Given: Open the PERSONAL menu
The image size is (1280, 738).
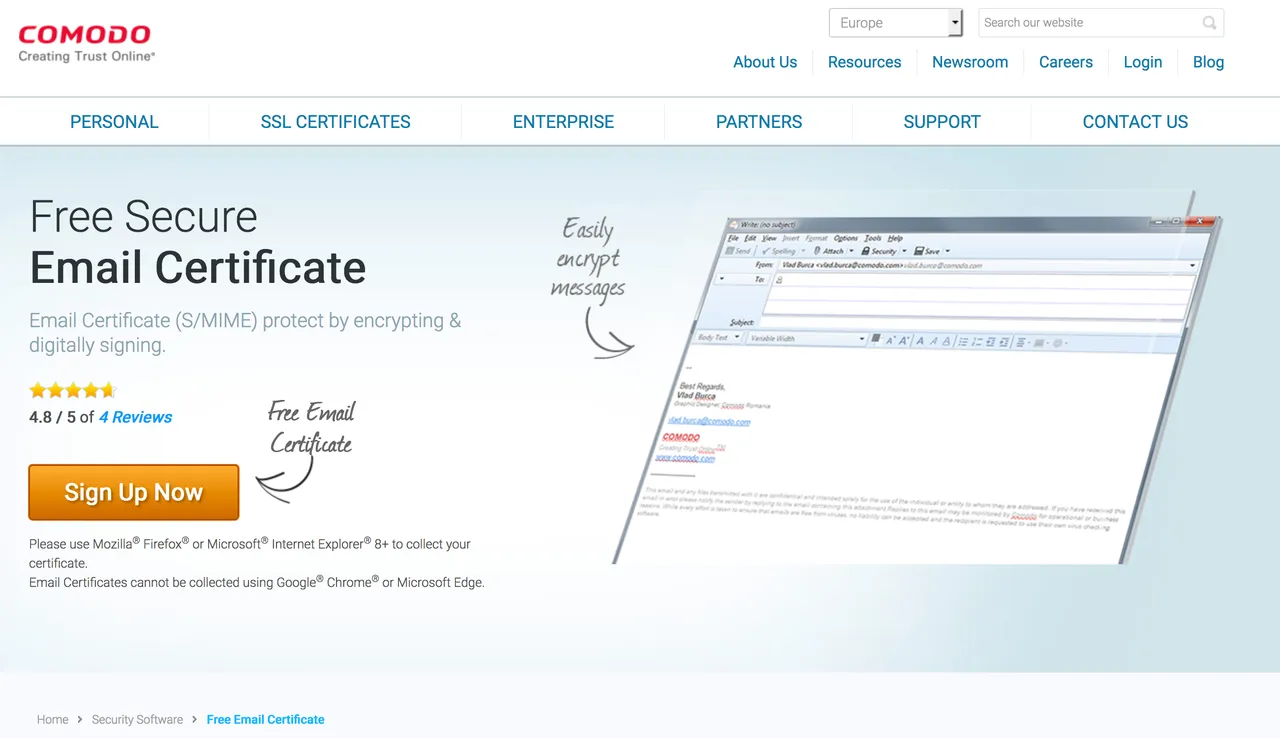Looking at the screenshot, I should pyautogui.click(x=114, y=122).
